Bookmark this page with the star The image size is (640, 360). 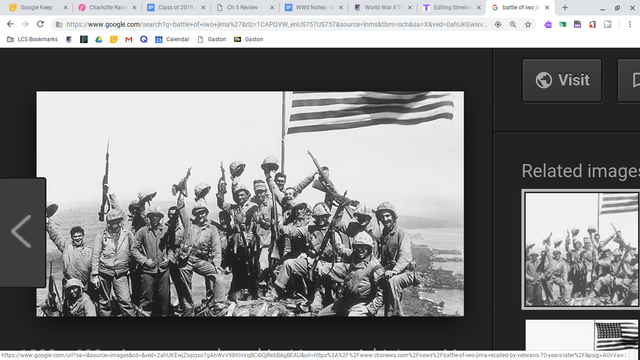[528, 24]
